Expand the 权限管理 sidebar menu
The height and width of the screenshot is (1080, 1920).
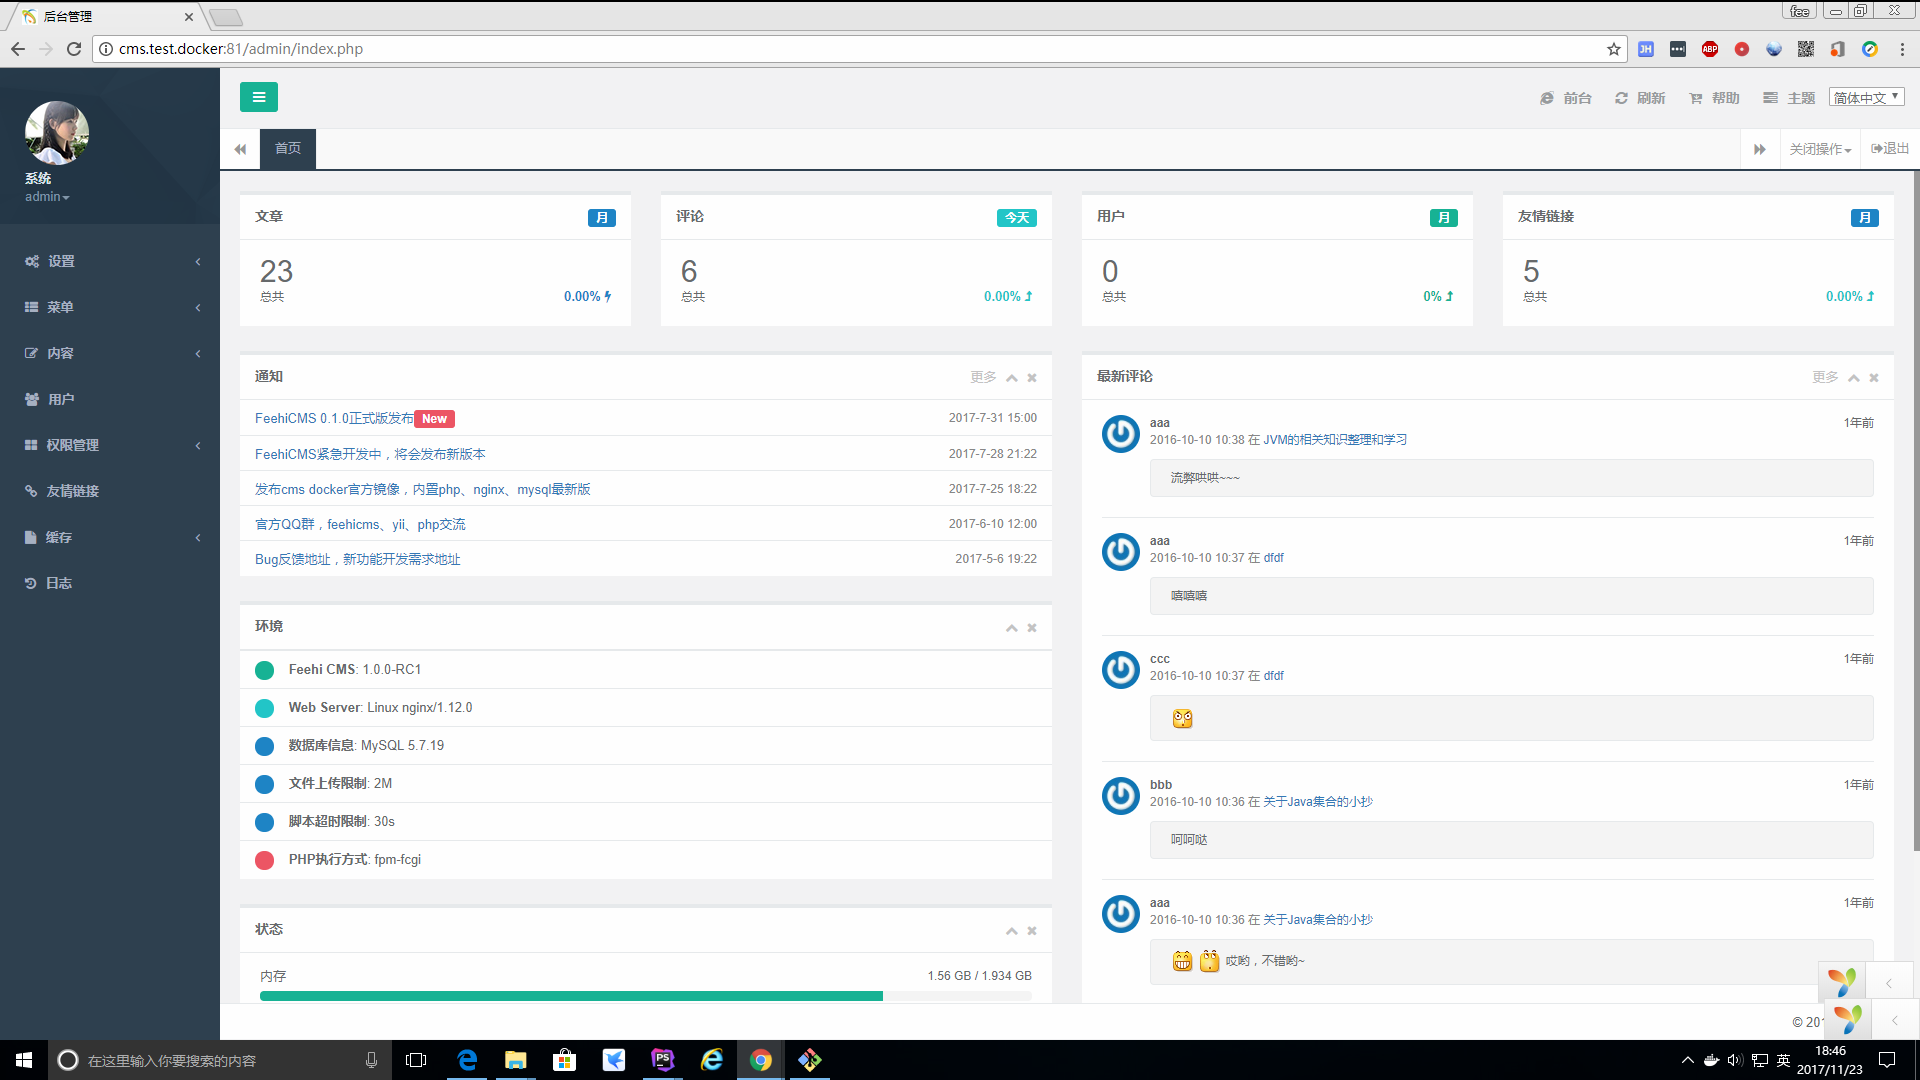(72, 445)
